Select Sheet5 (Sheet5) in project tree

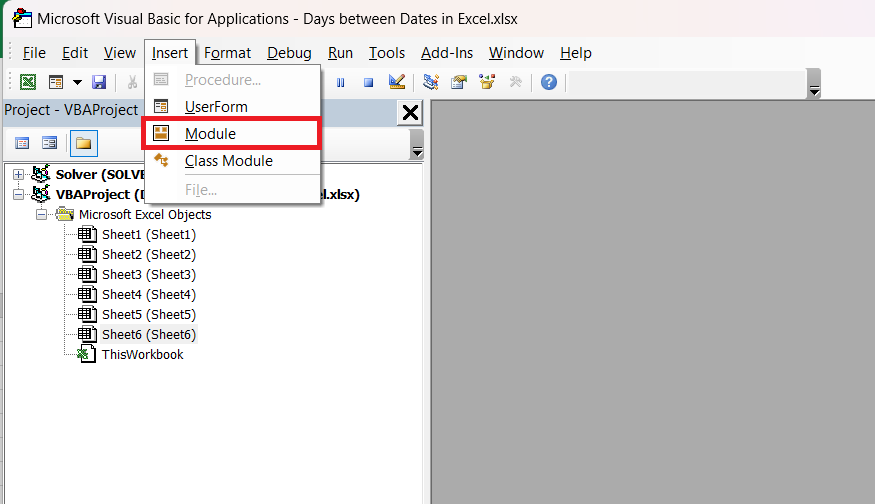pos(149,315)
